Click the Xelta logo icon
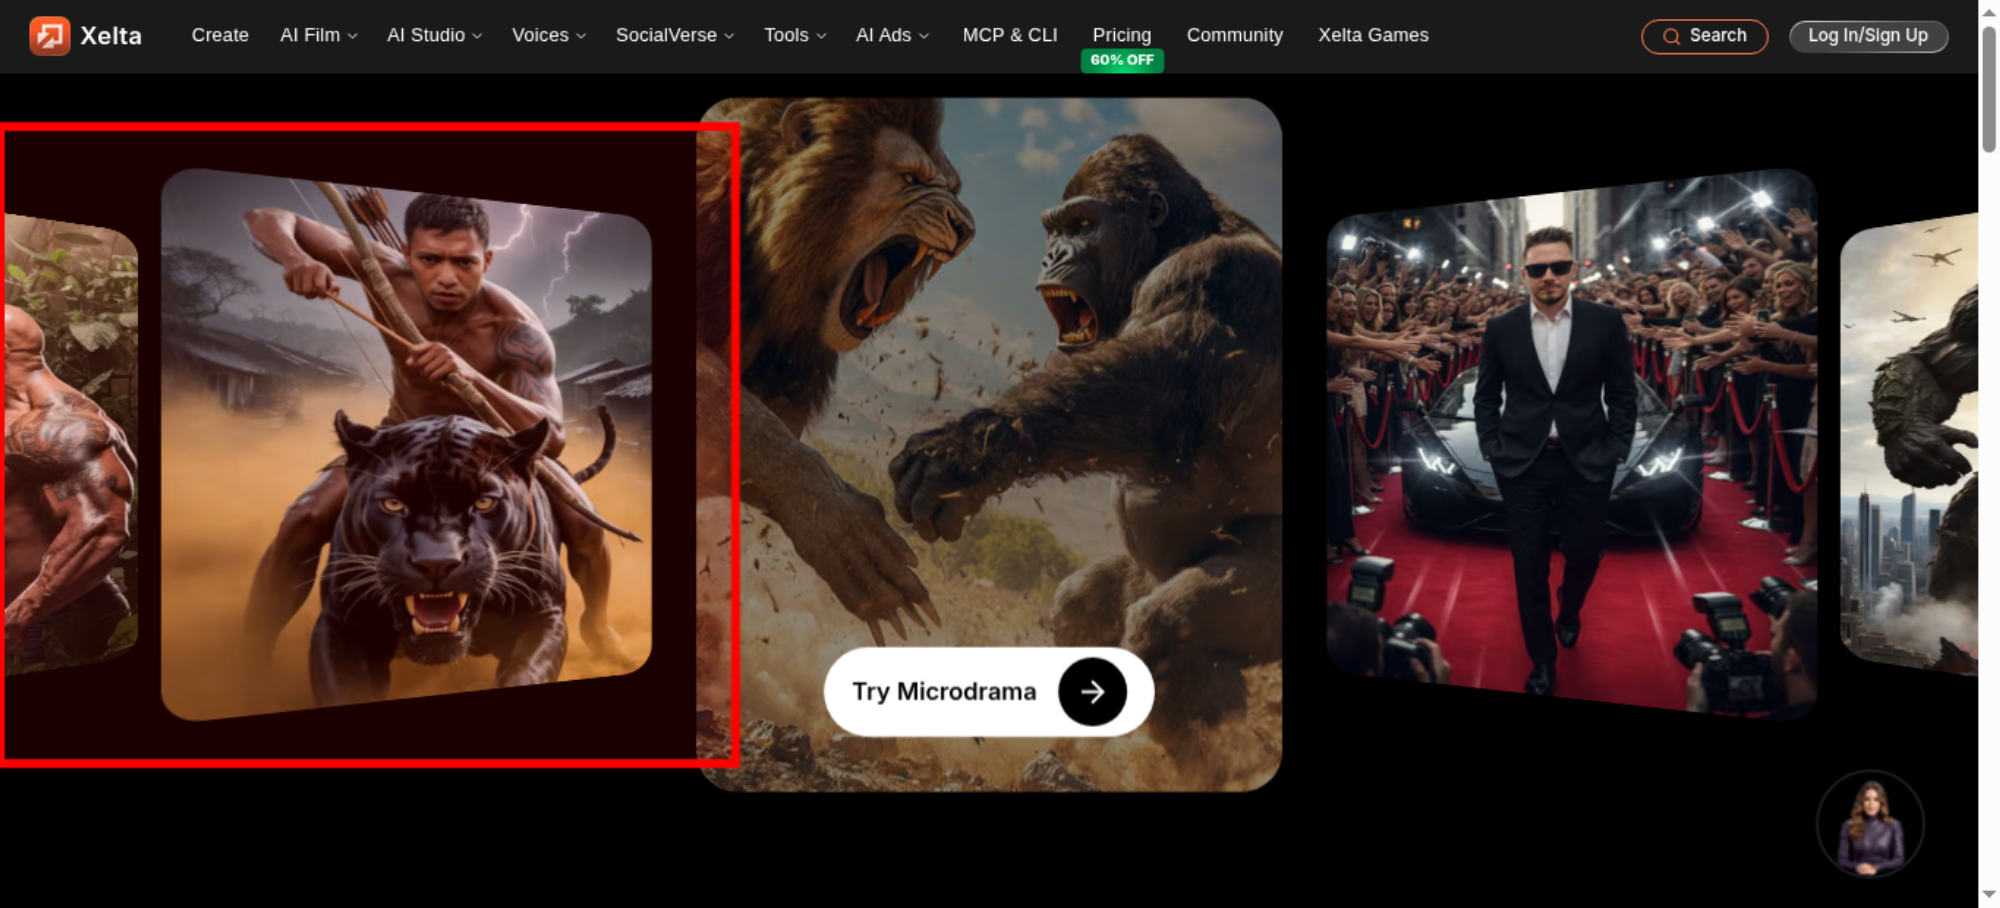This screenshot has height=908, width=2000. click(x=49, y=36)
